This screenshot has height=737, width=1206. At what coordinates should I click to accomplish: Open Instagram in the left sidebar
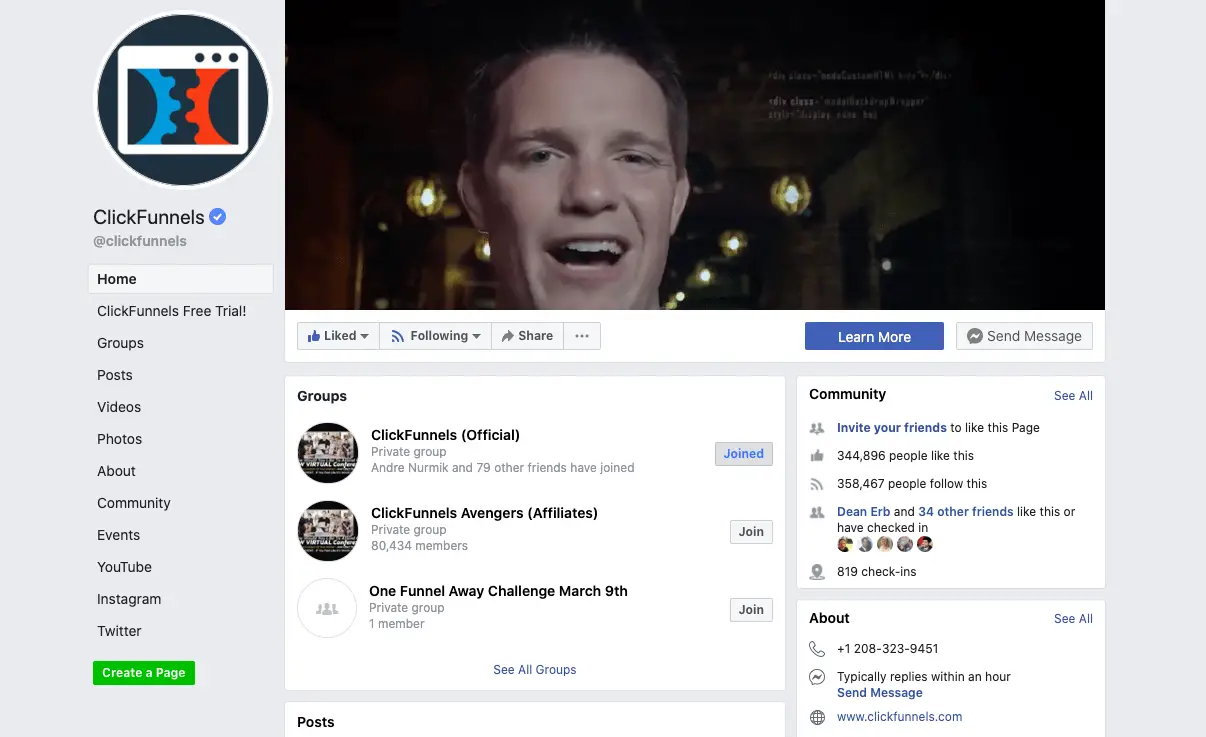(x=129, y=599)
